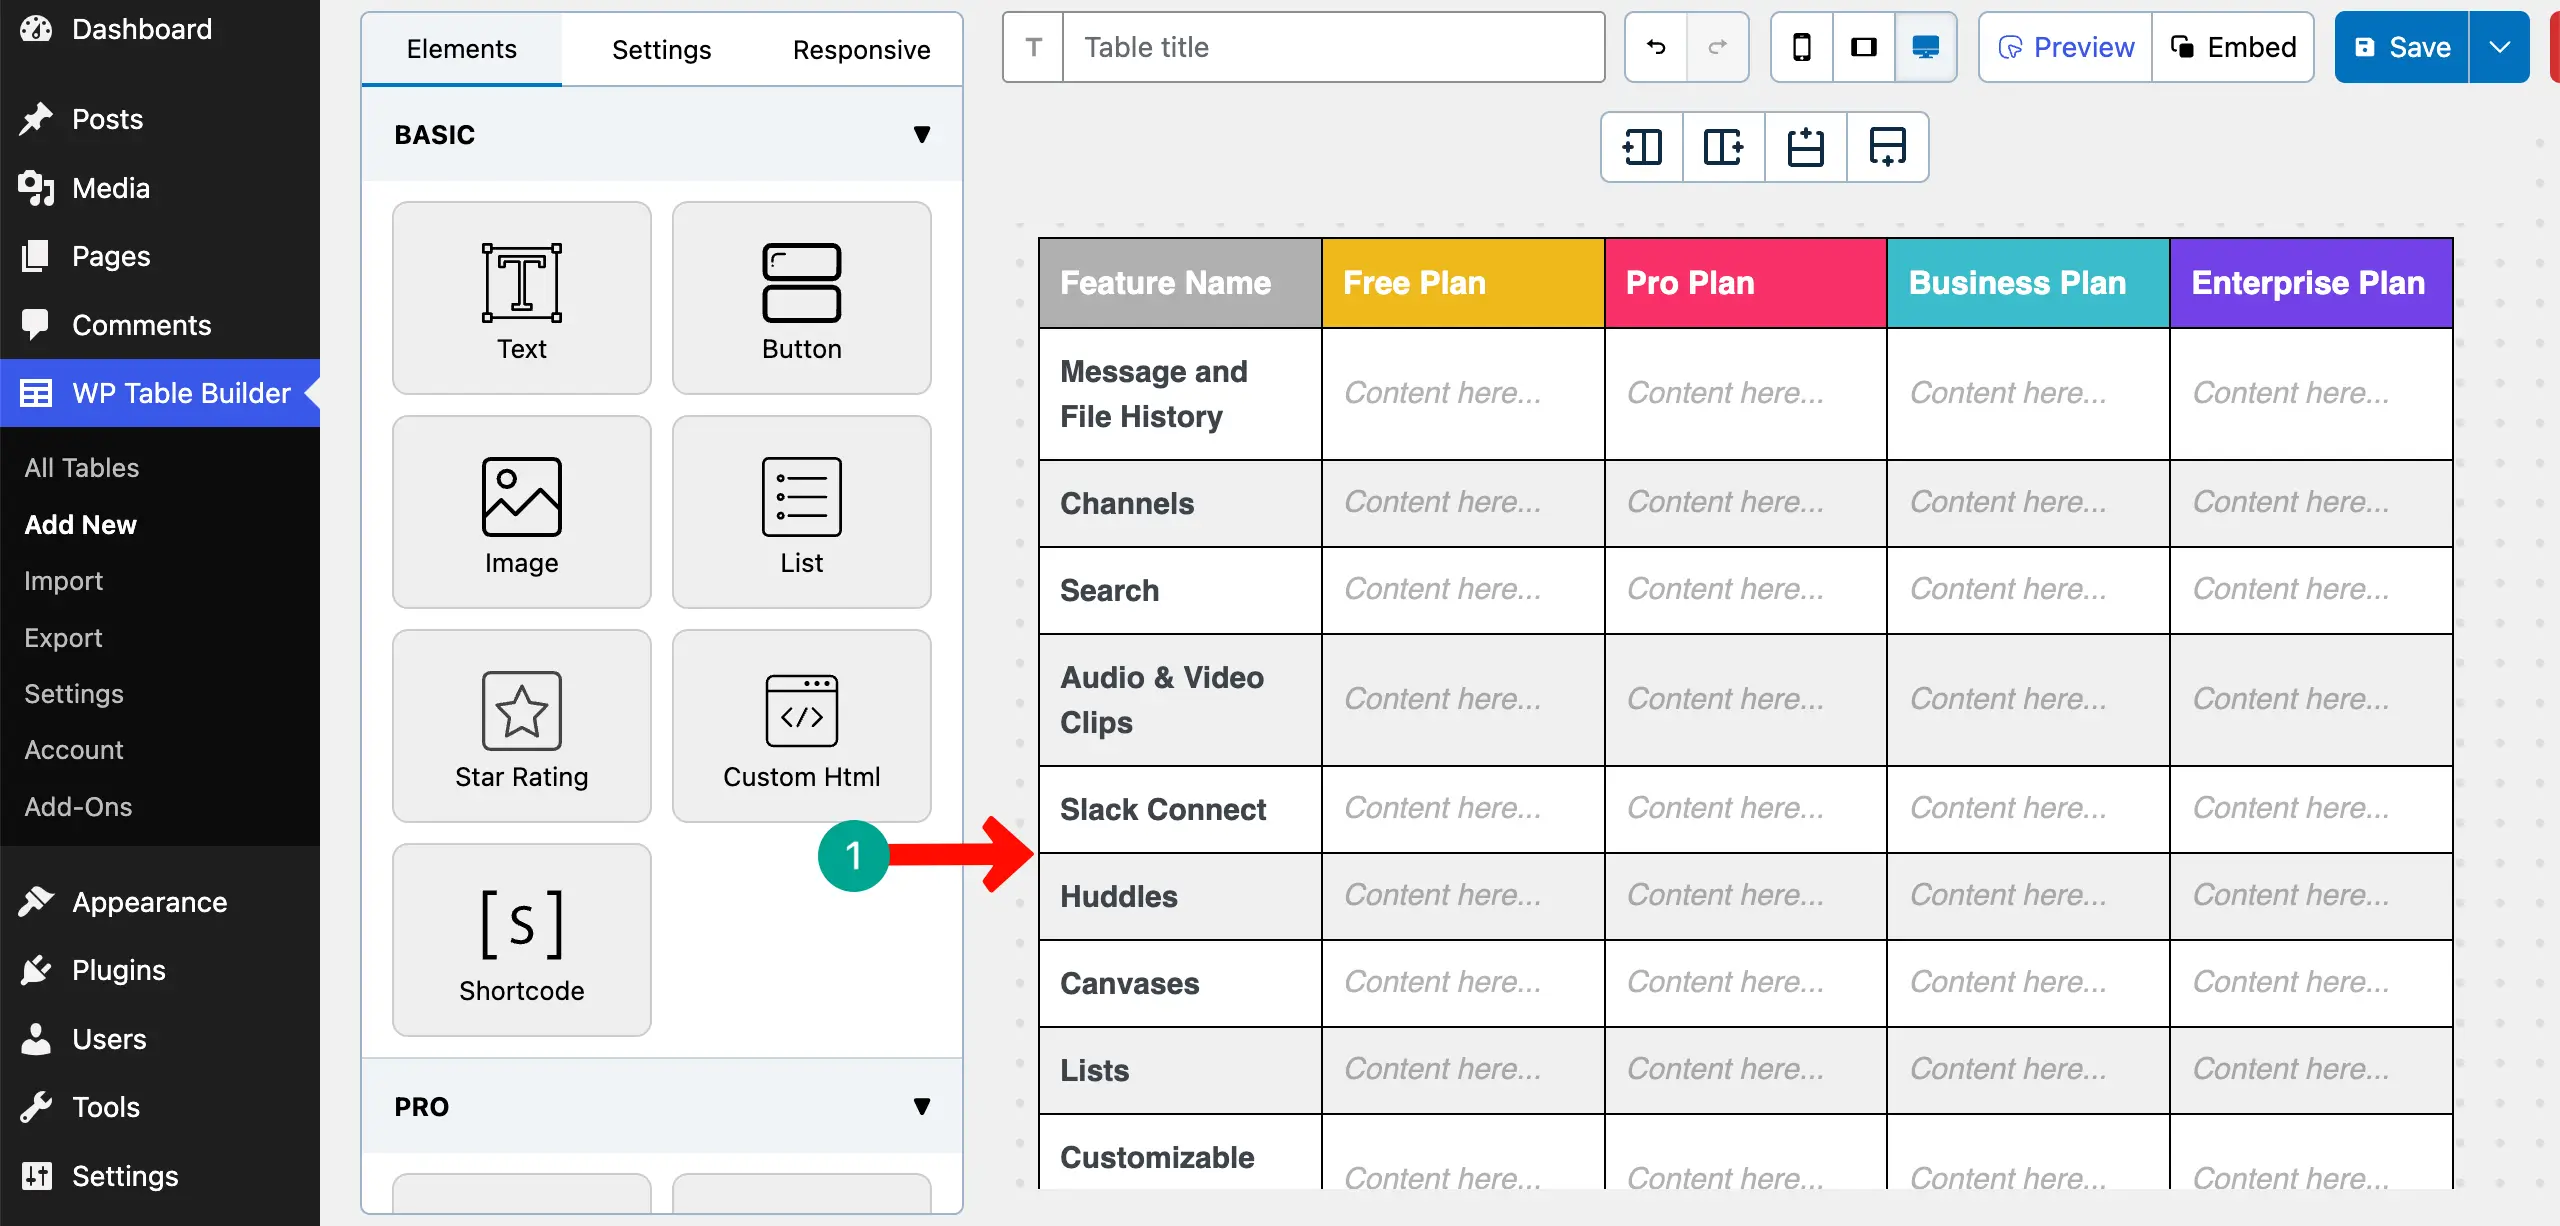
Task: Open the Save options dropdown
Action: pos(2500,46)
